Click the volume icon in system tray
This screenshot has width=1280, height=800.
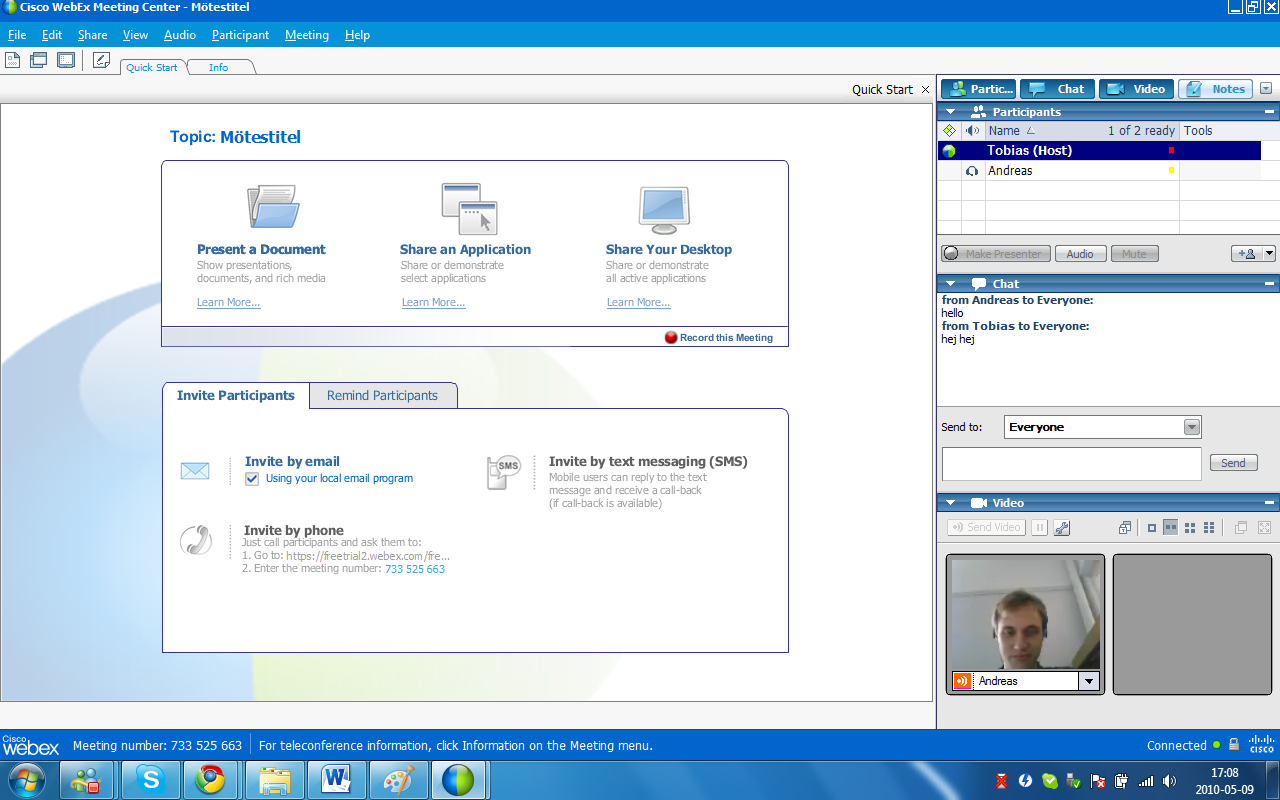pos(1170,781)
